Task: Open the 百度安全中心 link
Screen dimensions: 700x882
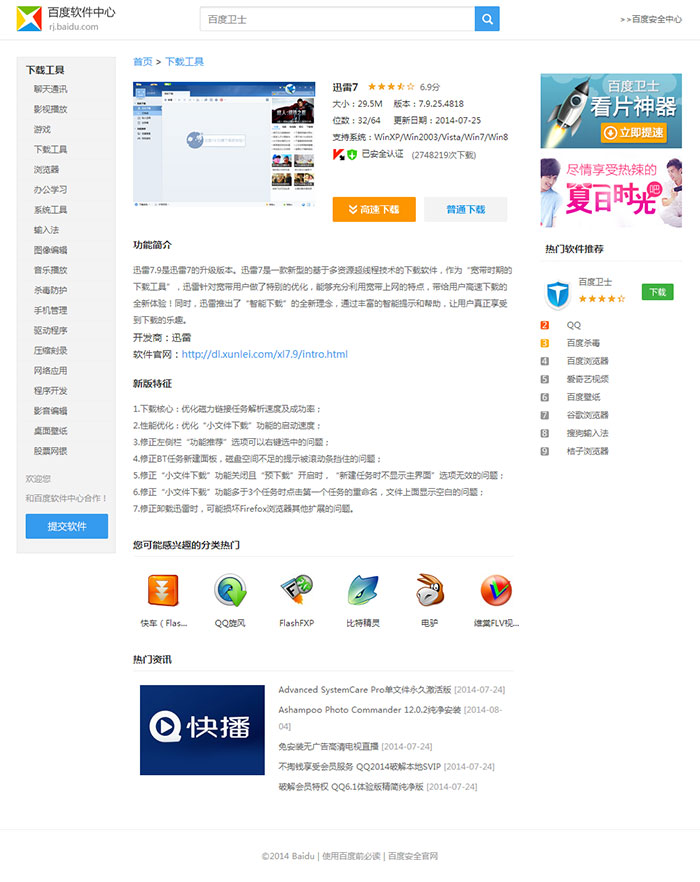Action: pyautogui.click(x=651, y=19)
